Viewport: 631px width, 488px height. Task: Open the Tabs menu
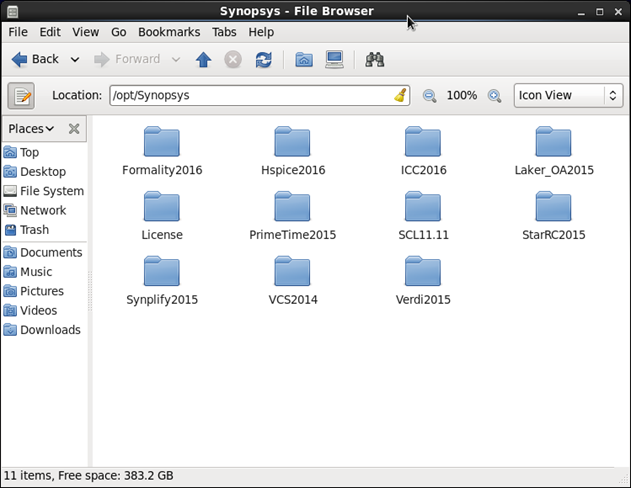(224, 32)
